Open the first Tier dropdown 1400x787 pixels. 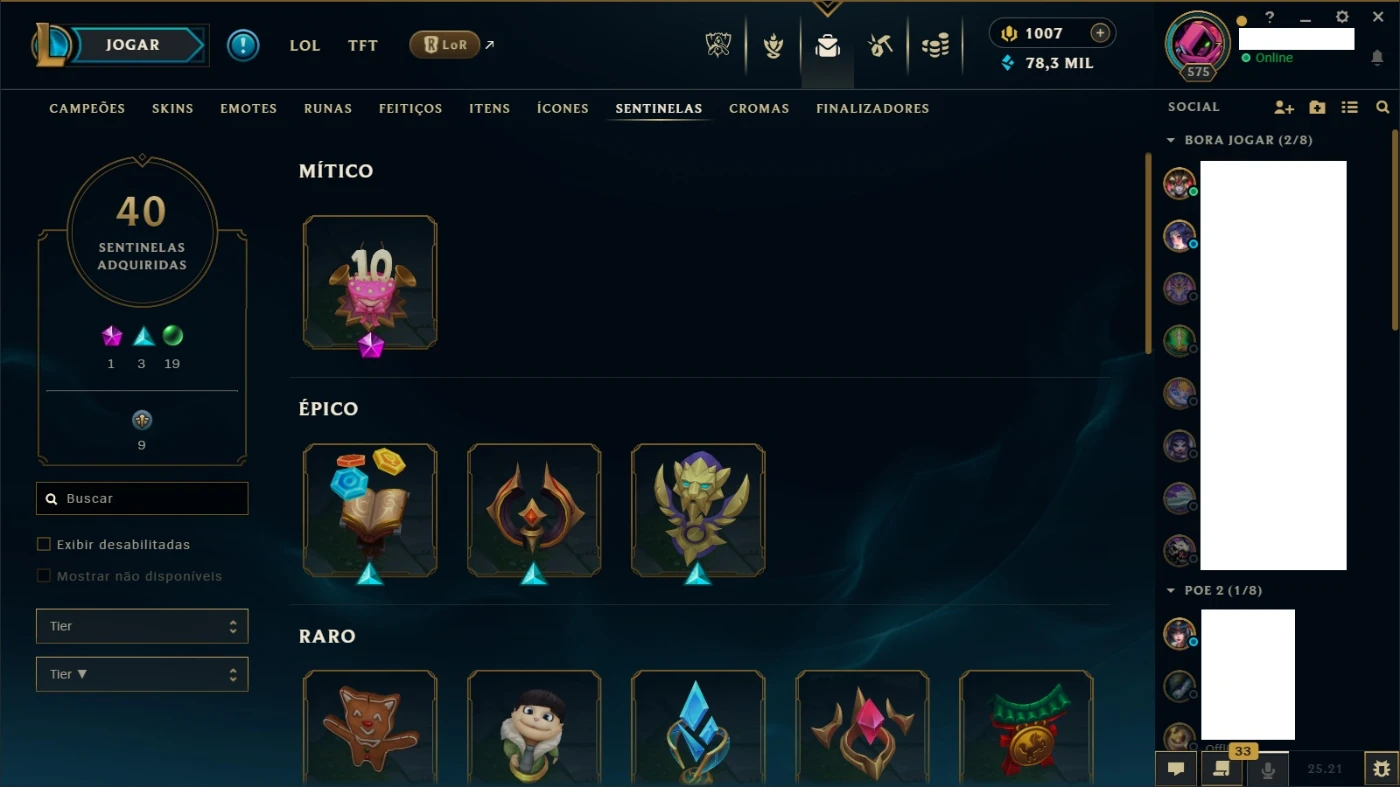tap(142, 626)
